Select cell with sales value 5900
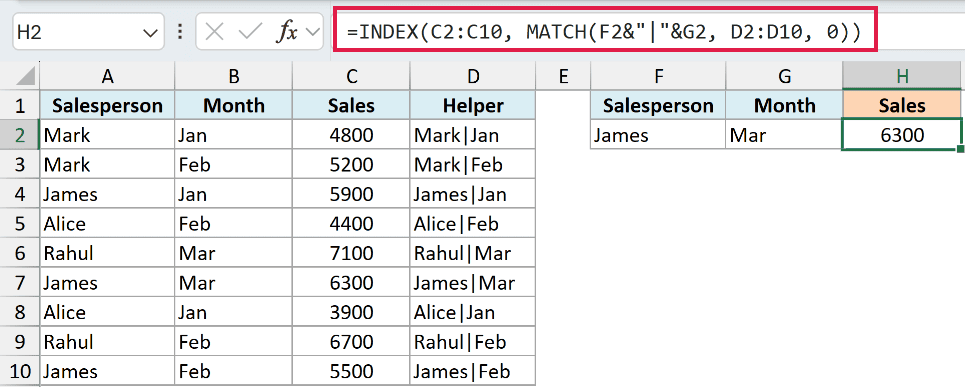Viewport: 965px width, 387px height. pyautogui.click(x=351, y=194)
